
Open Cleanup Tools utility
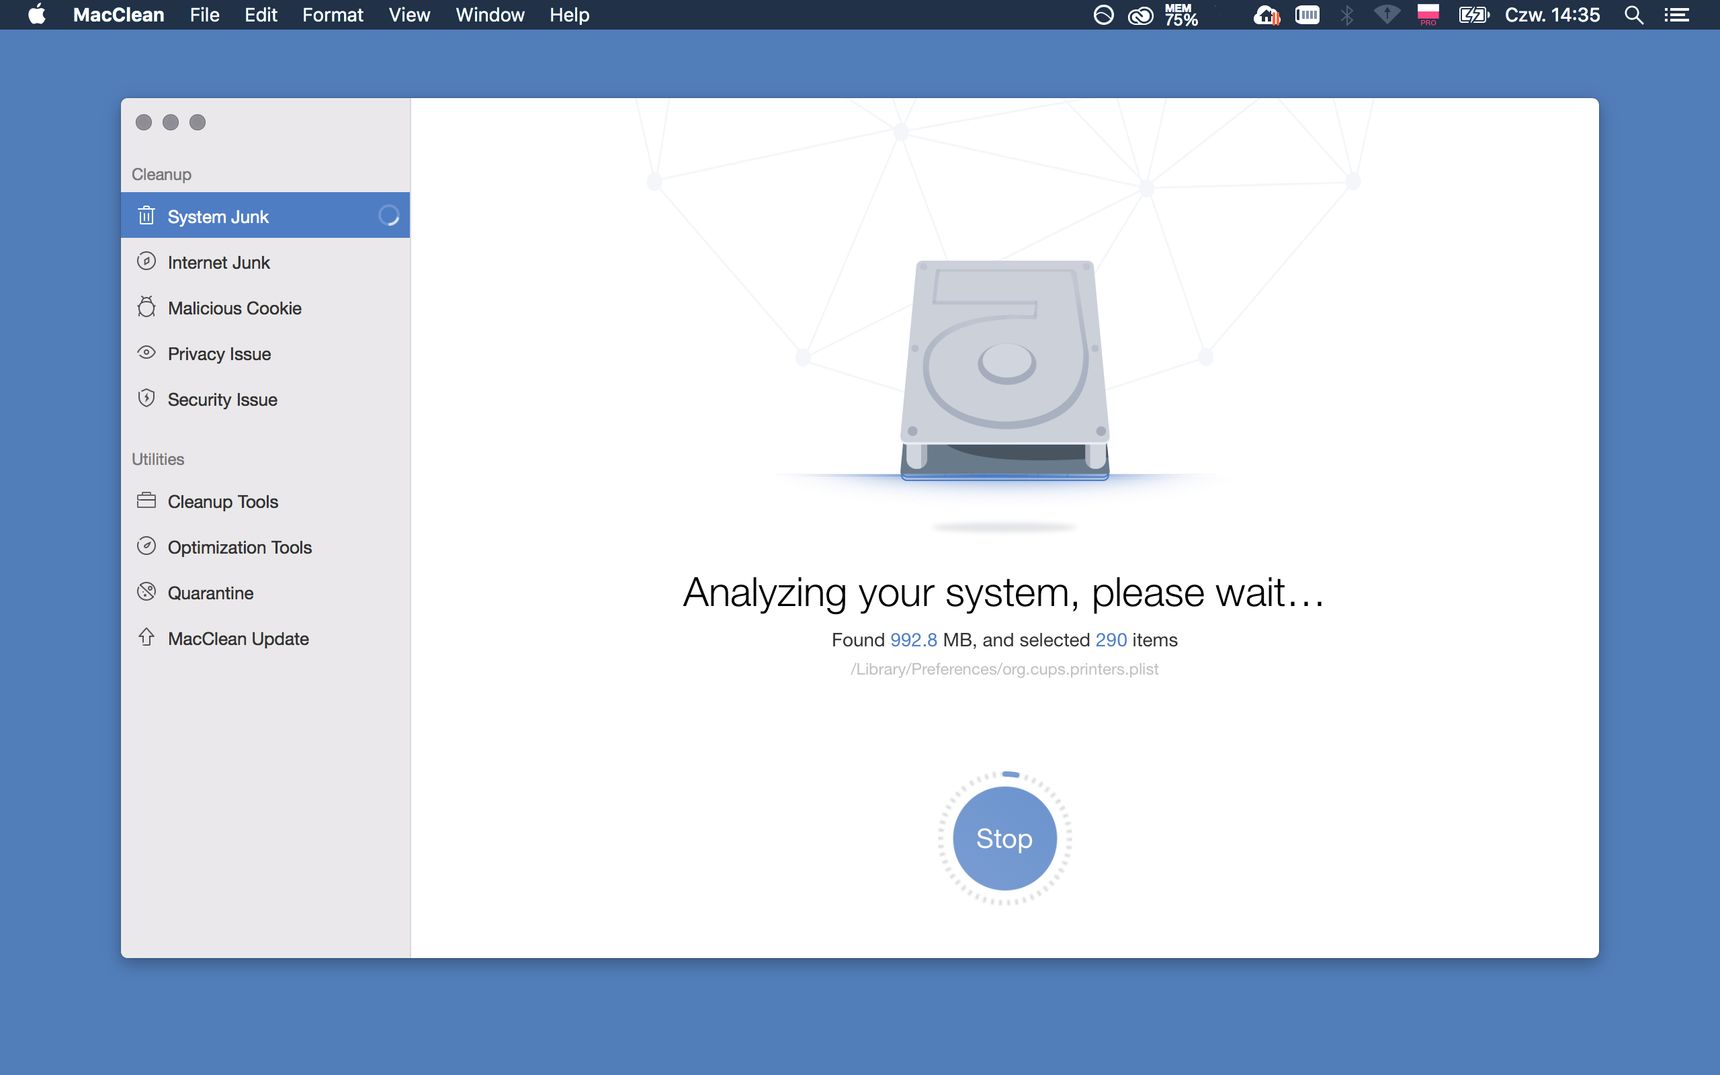click(265, 501)
